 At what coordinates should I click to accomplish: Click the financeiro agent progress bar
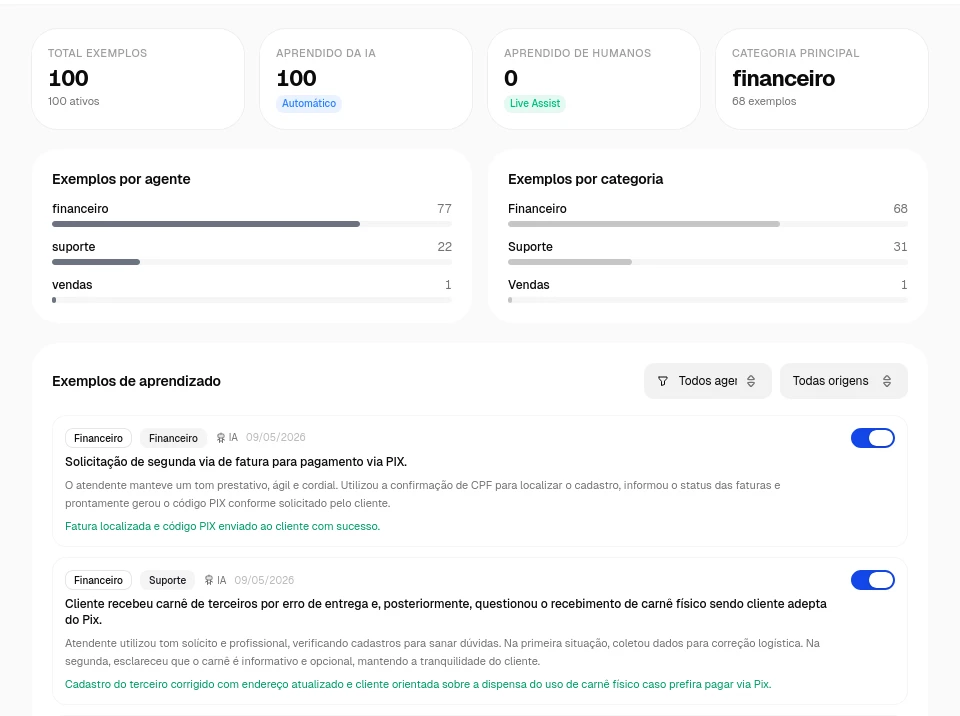(252, 224)
